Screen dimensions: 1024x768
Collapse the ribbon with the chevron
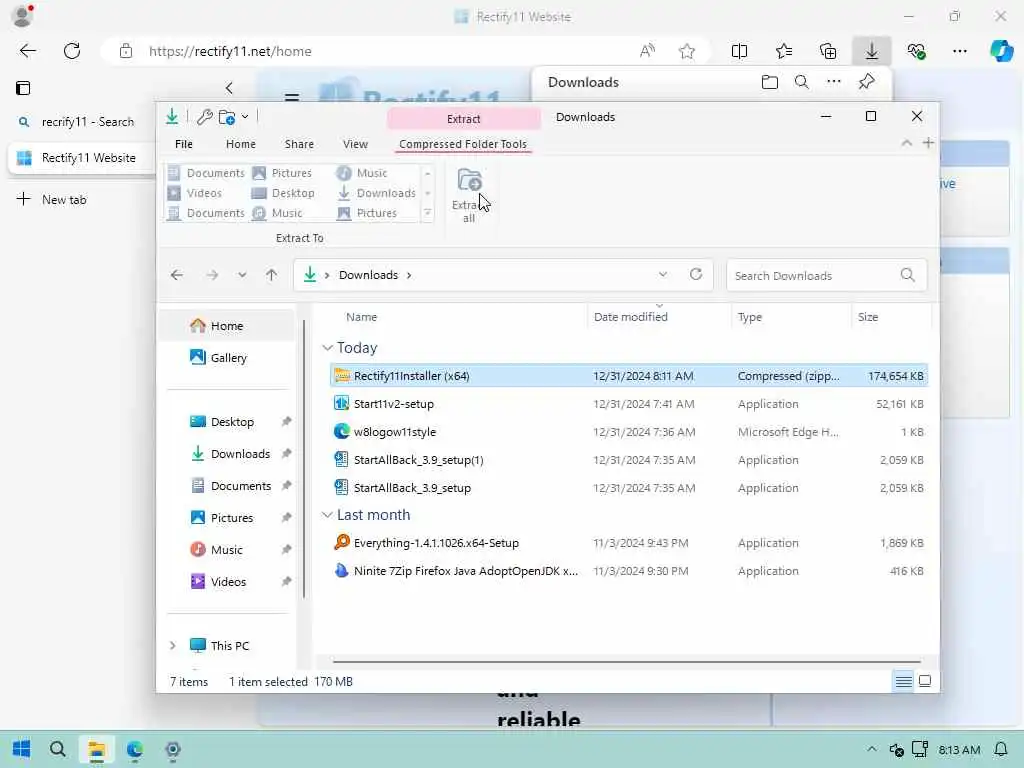pos(906,143)
